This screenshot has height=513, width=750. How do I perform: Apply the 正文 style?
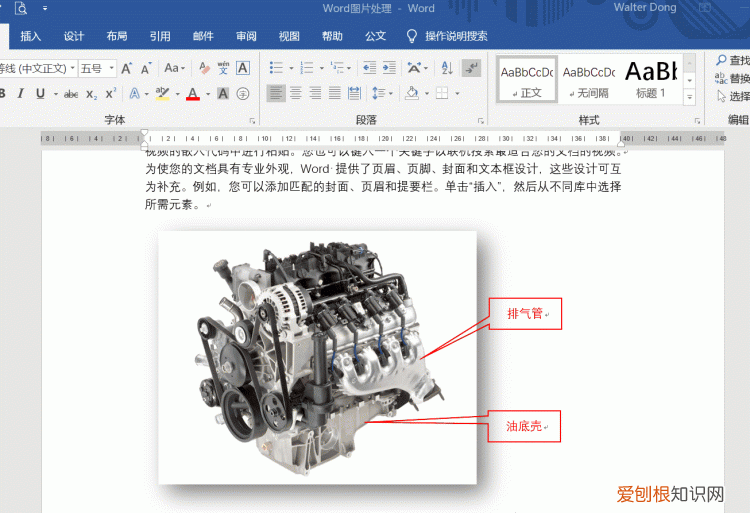(527, 79)
